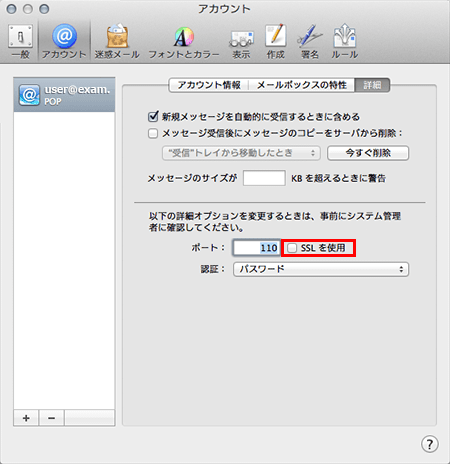Add new account with plus button
The image size is (450, 464).
pos(26,418)
